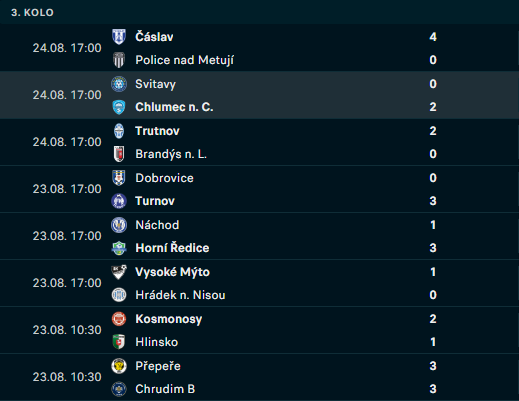Select the 3. KOLO round header

tap(32, 12)
